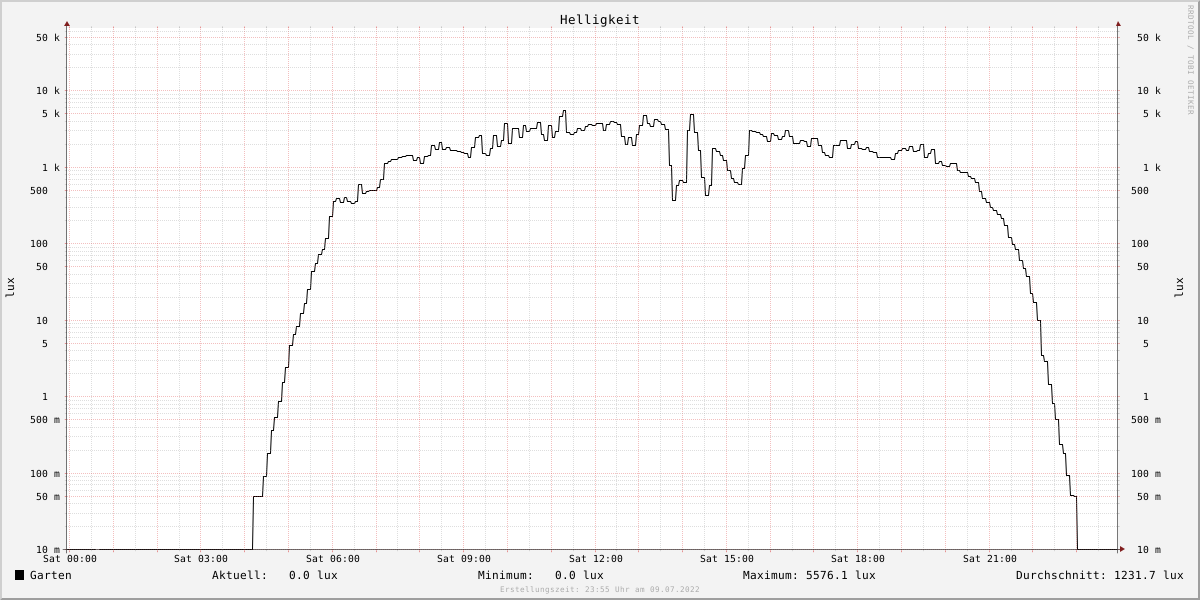Click the 50 k label on right axis
Screen dimensions: 1200x600
[1149, 38]
